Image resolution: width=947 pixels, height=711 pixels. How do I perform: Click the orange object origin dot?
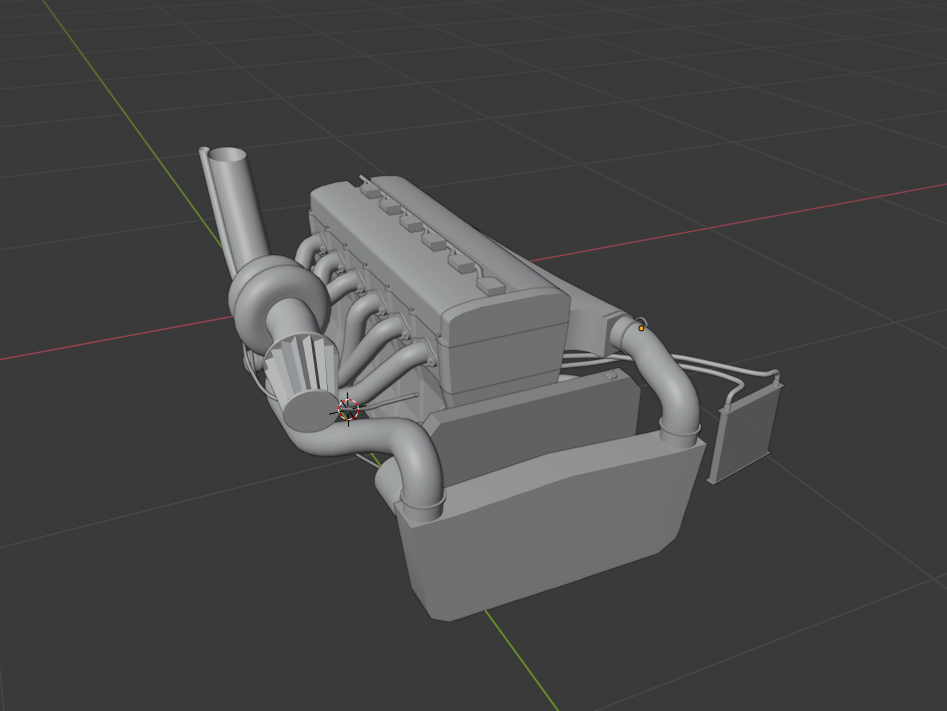[x=641, y=329]
